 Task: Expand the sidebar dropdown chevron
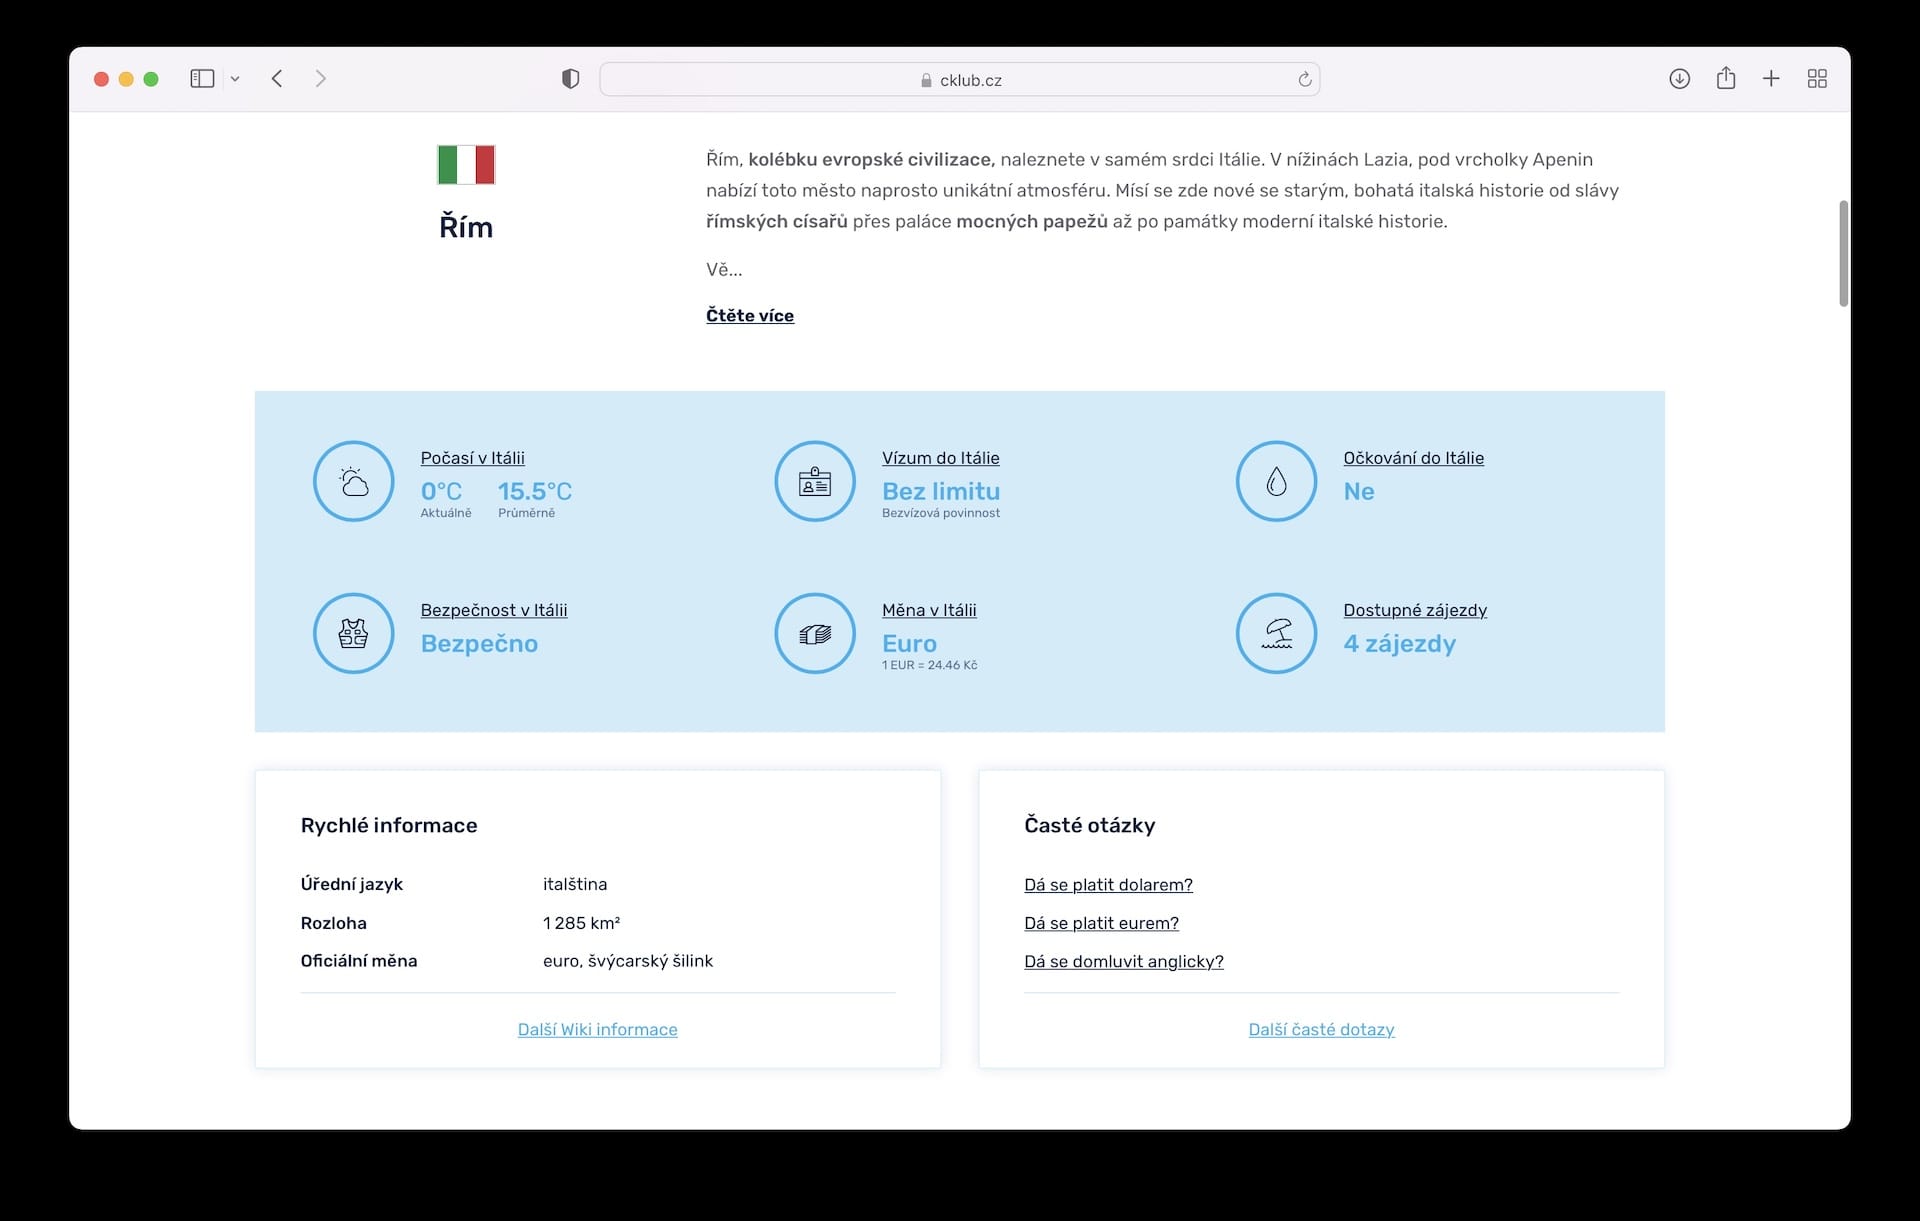pyautogui.click(x=235, y=79)
